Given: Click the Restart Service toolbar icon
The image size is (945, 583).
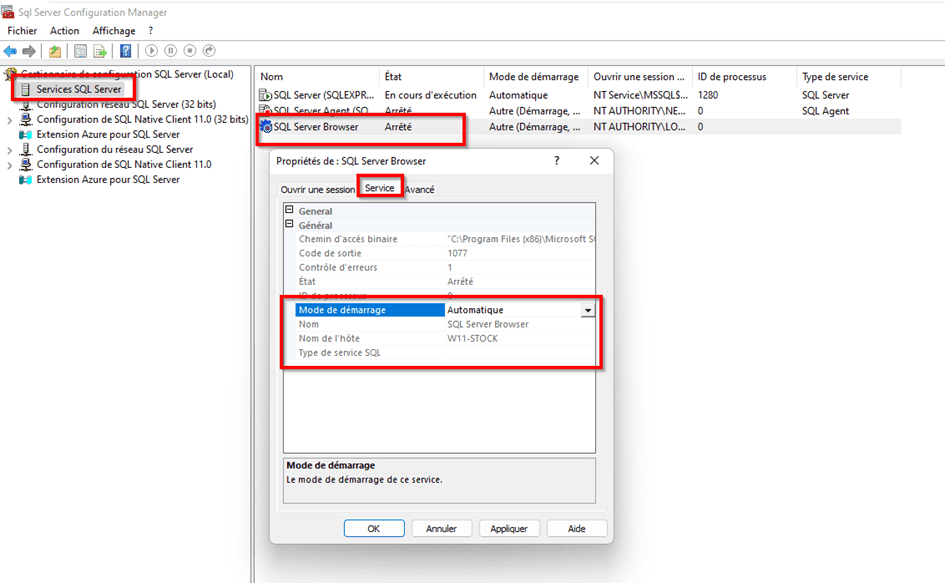Looking at the screenshot, I should click(x=209, y=51).
